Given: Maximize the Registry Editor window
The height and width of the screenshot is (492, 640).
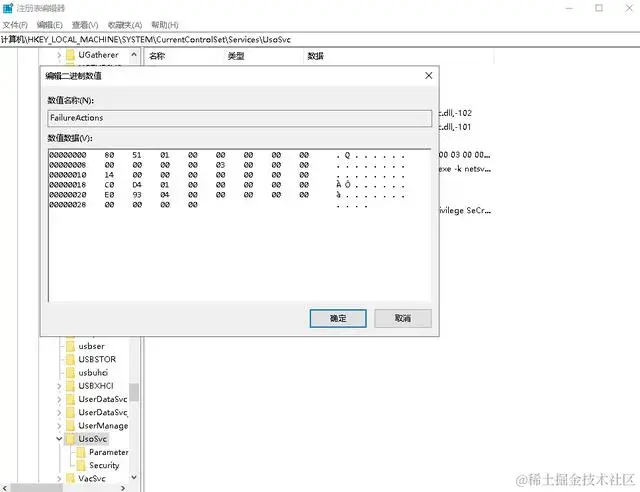Looking at the screenshot, I should click(x=599, y=8).
